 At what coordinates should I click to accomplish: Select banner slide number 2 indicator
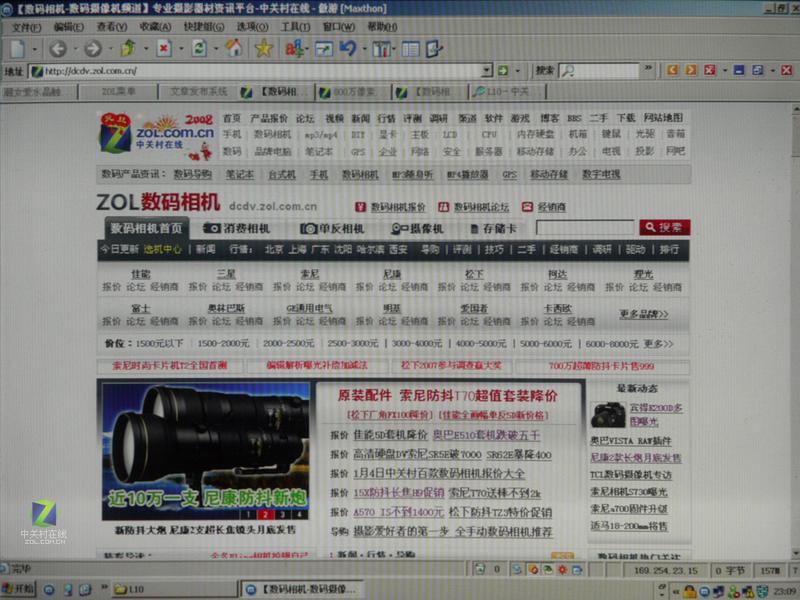(265, 514)
